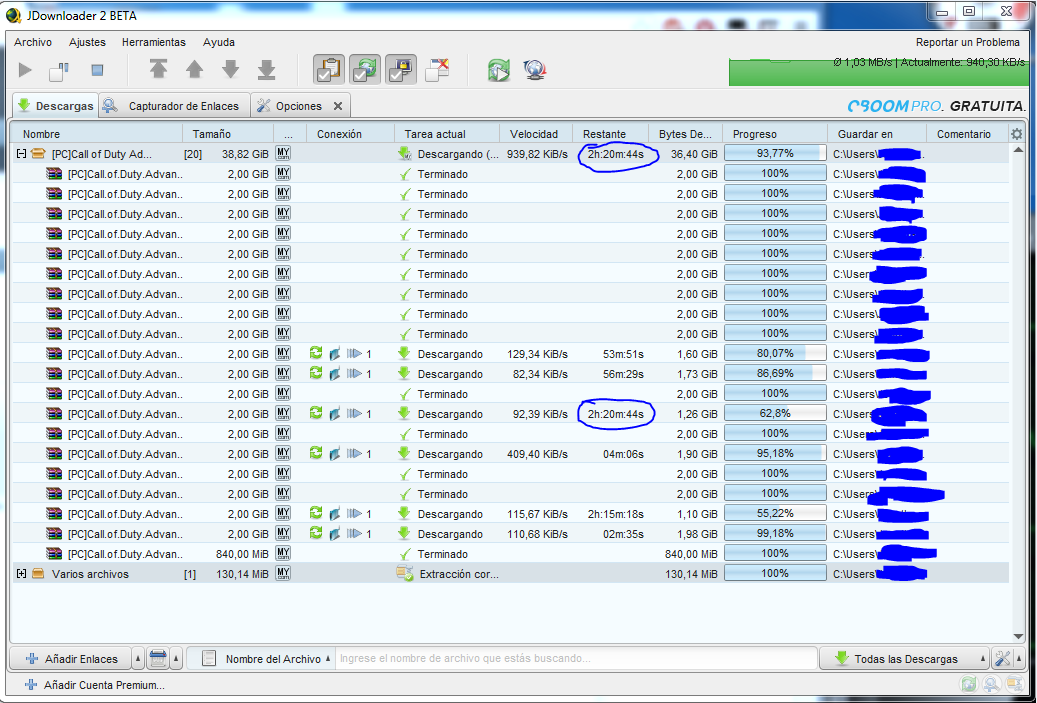Screen dimensions: 1037x703
Task: Click the RAR archive icon in the 840,00 MiB file row
Action: pos(54,554)
